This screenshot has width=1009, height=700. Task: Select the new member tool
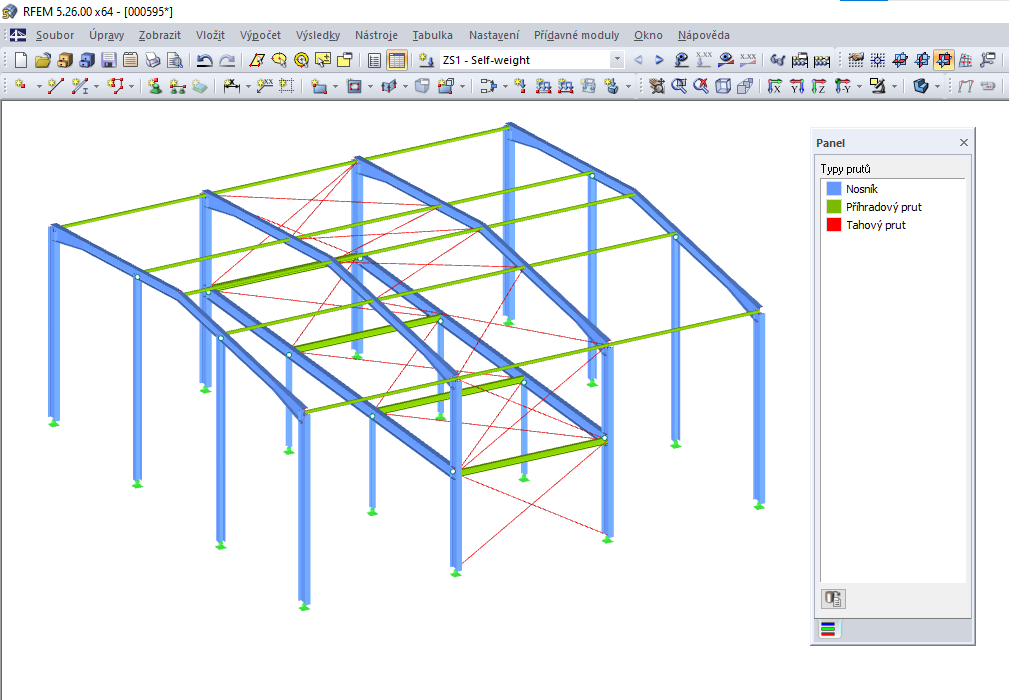[80, 86]
